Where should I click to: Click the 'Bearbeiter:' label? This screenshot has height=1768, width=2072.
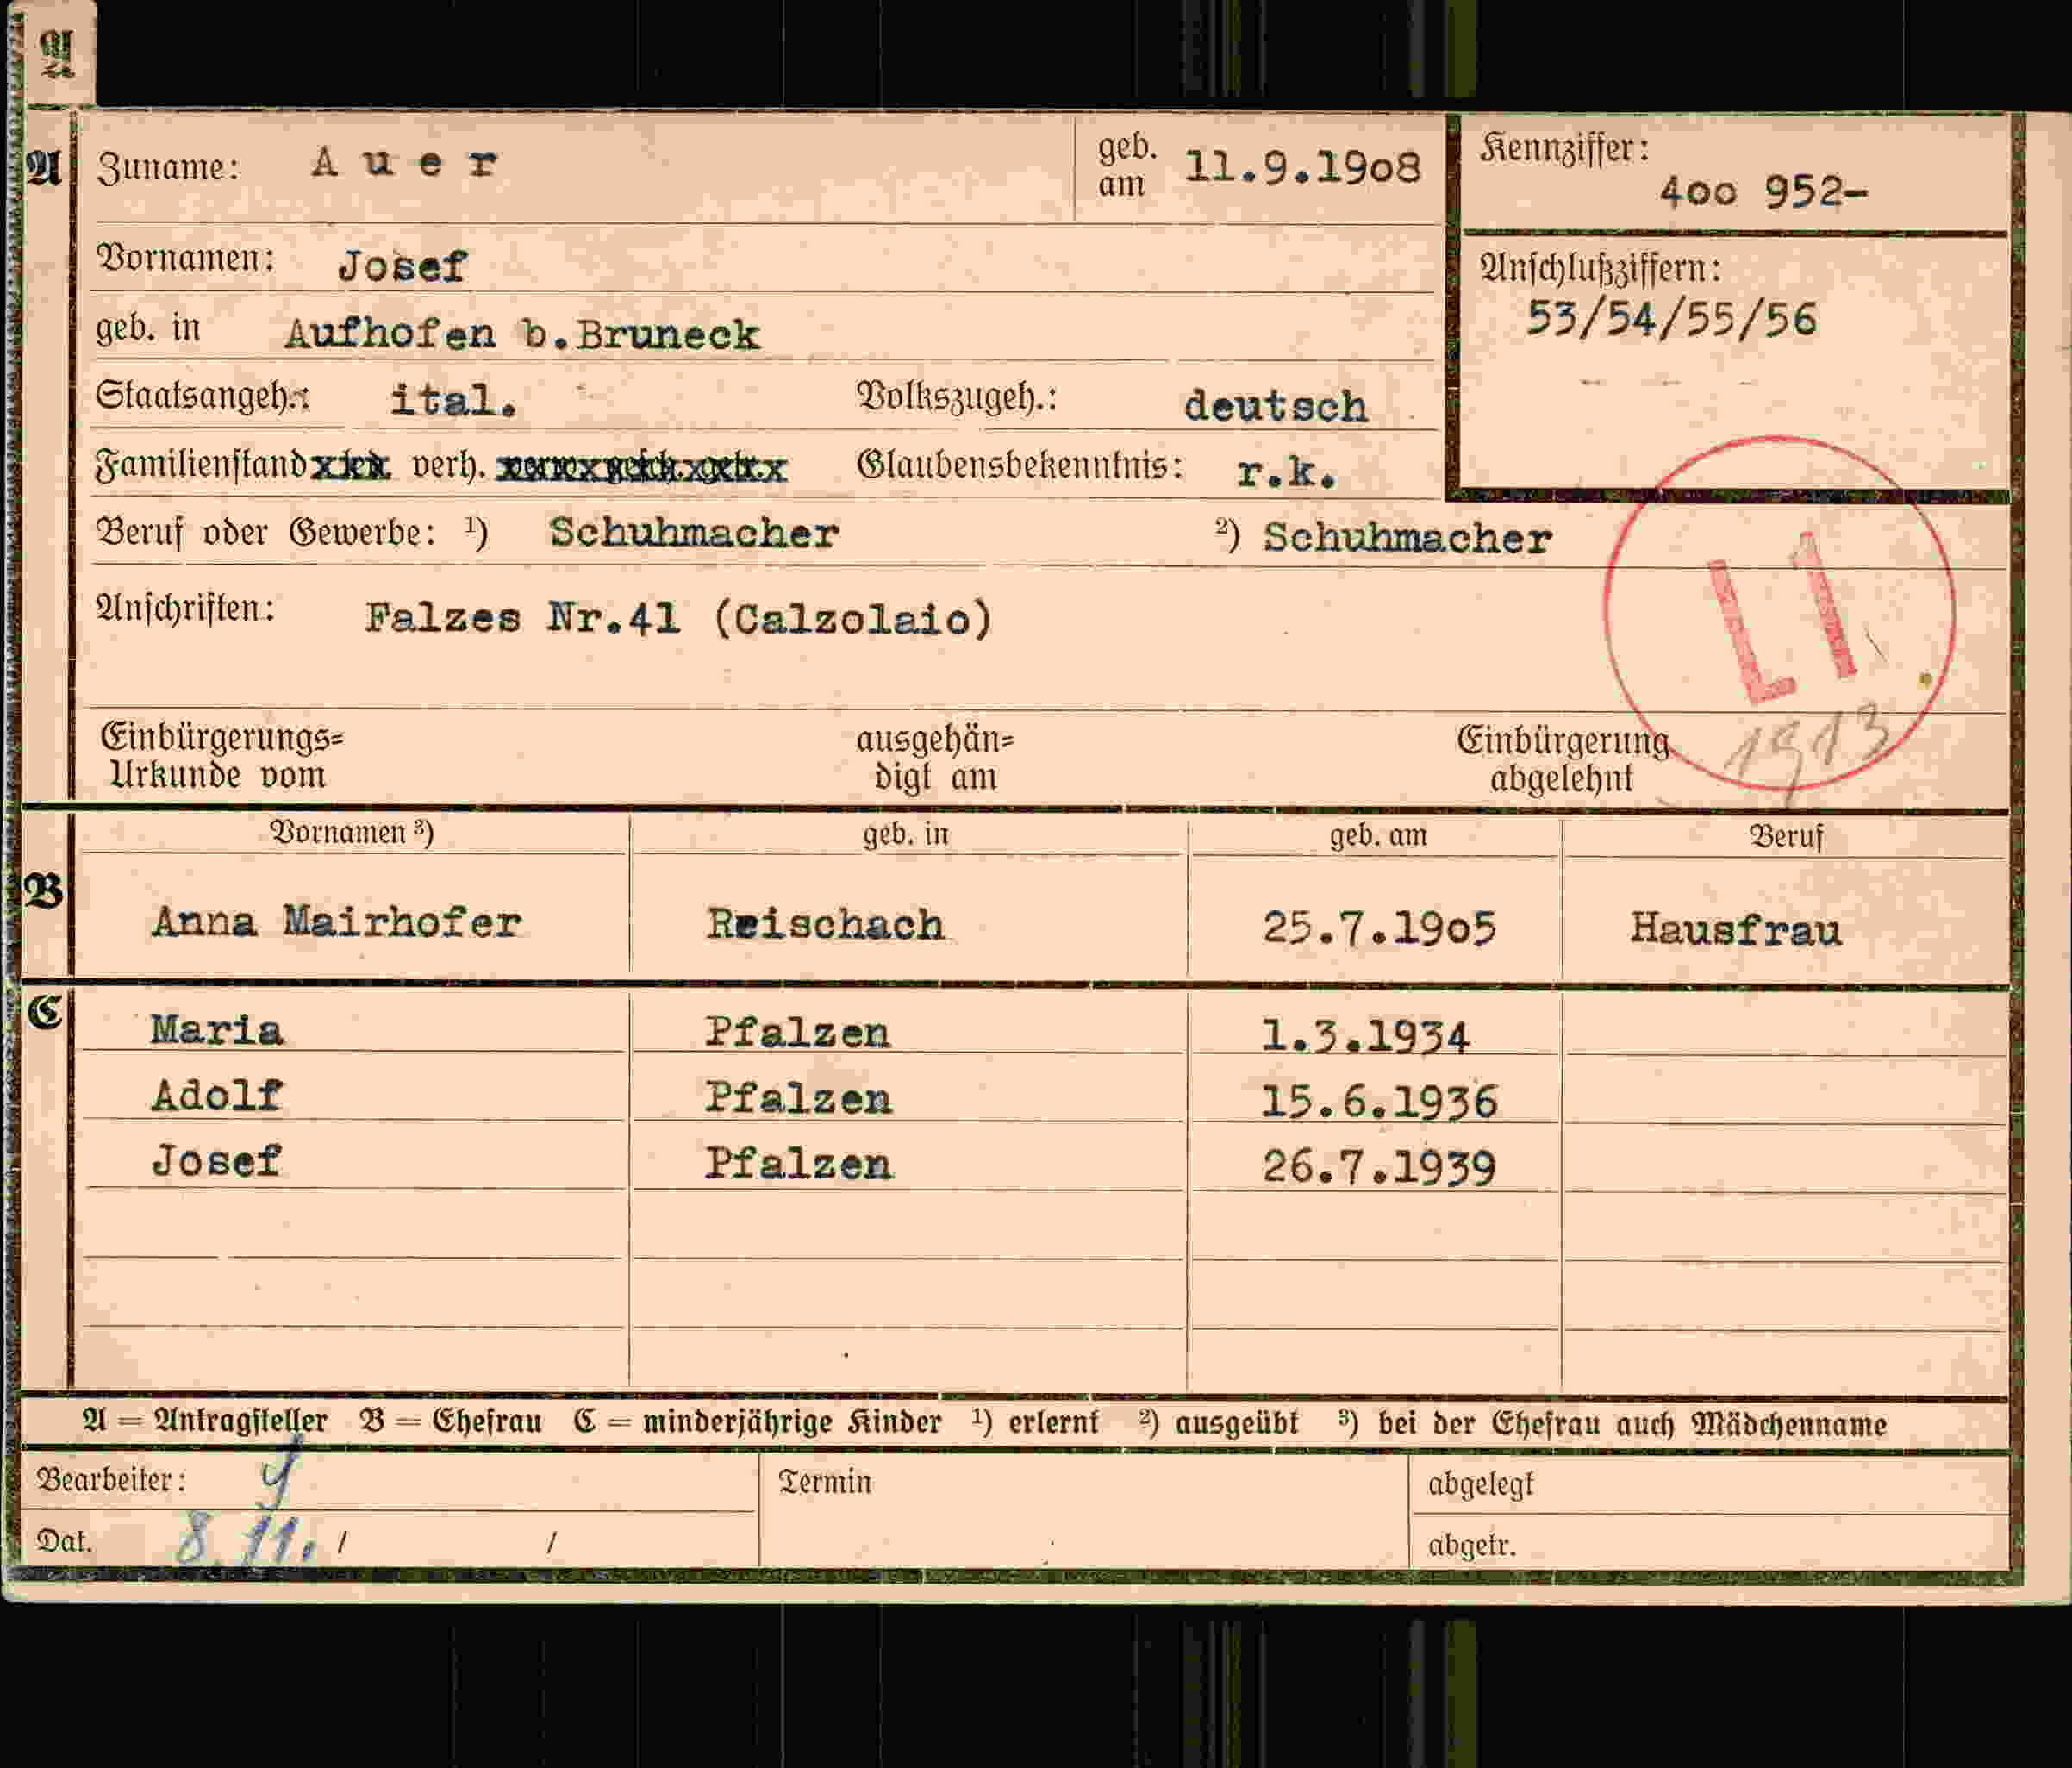click(x=111, y=1479)
